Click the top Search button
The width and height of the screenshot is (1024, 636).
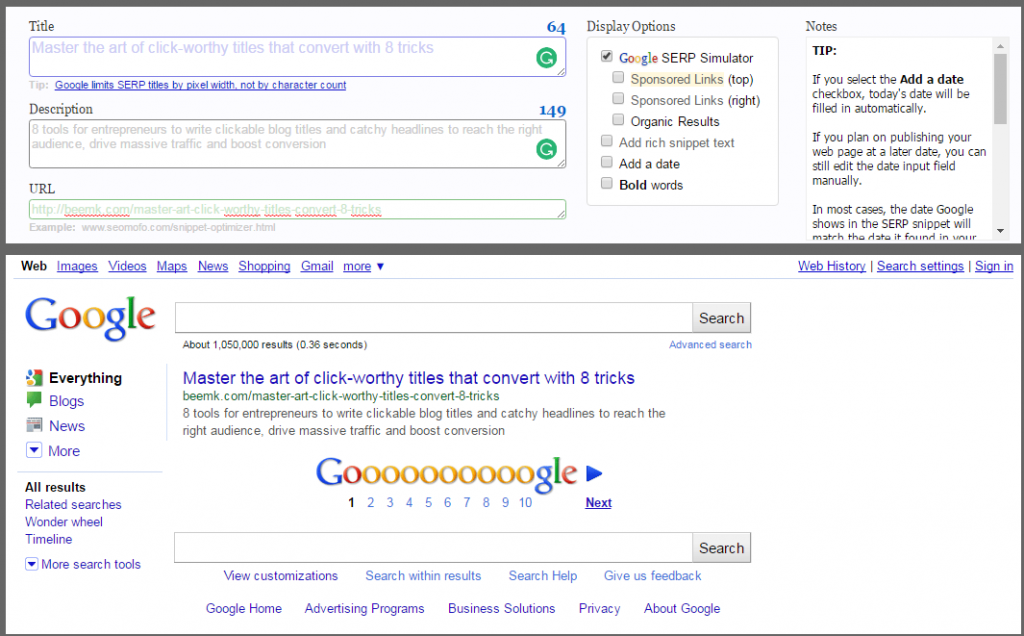tap(722, 318)
